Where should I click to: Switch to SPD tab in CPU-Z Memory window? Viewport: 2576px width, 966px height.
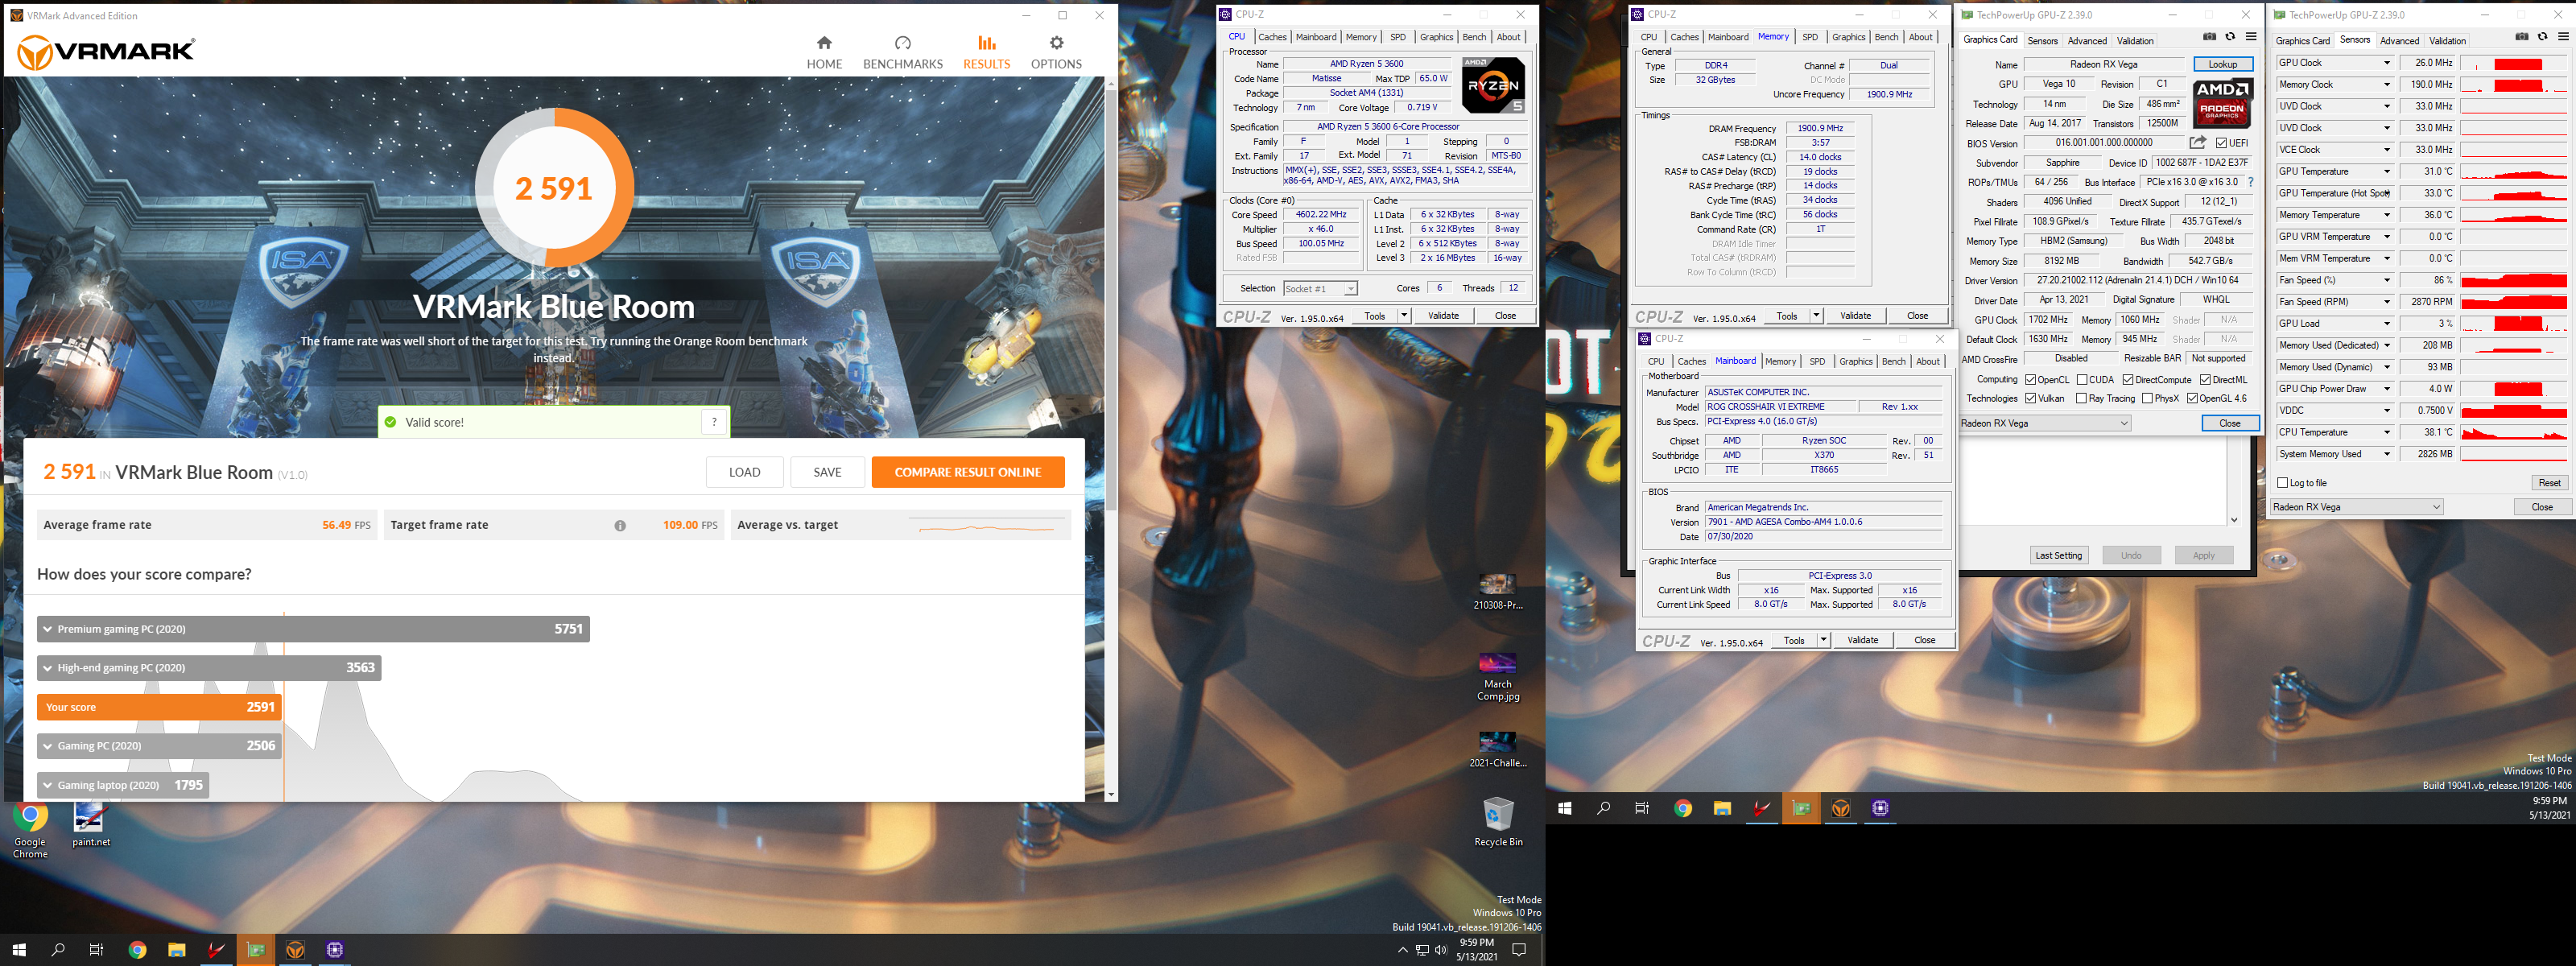[1810, 37]
